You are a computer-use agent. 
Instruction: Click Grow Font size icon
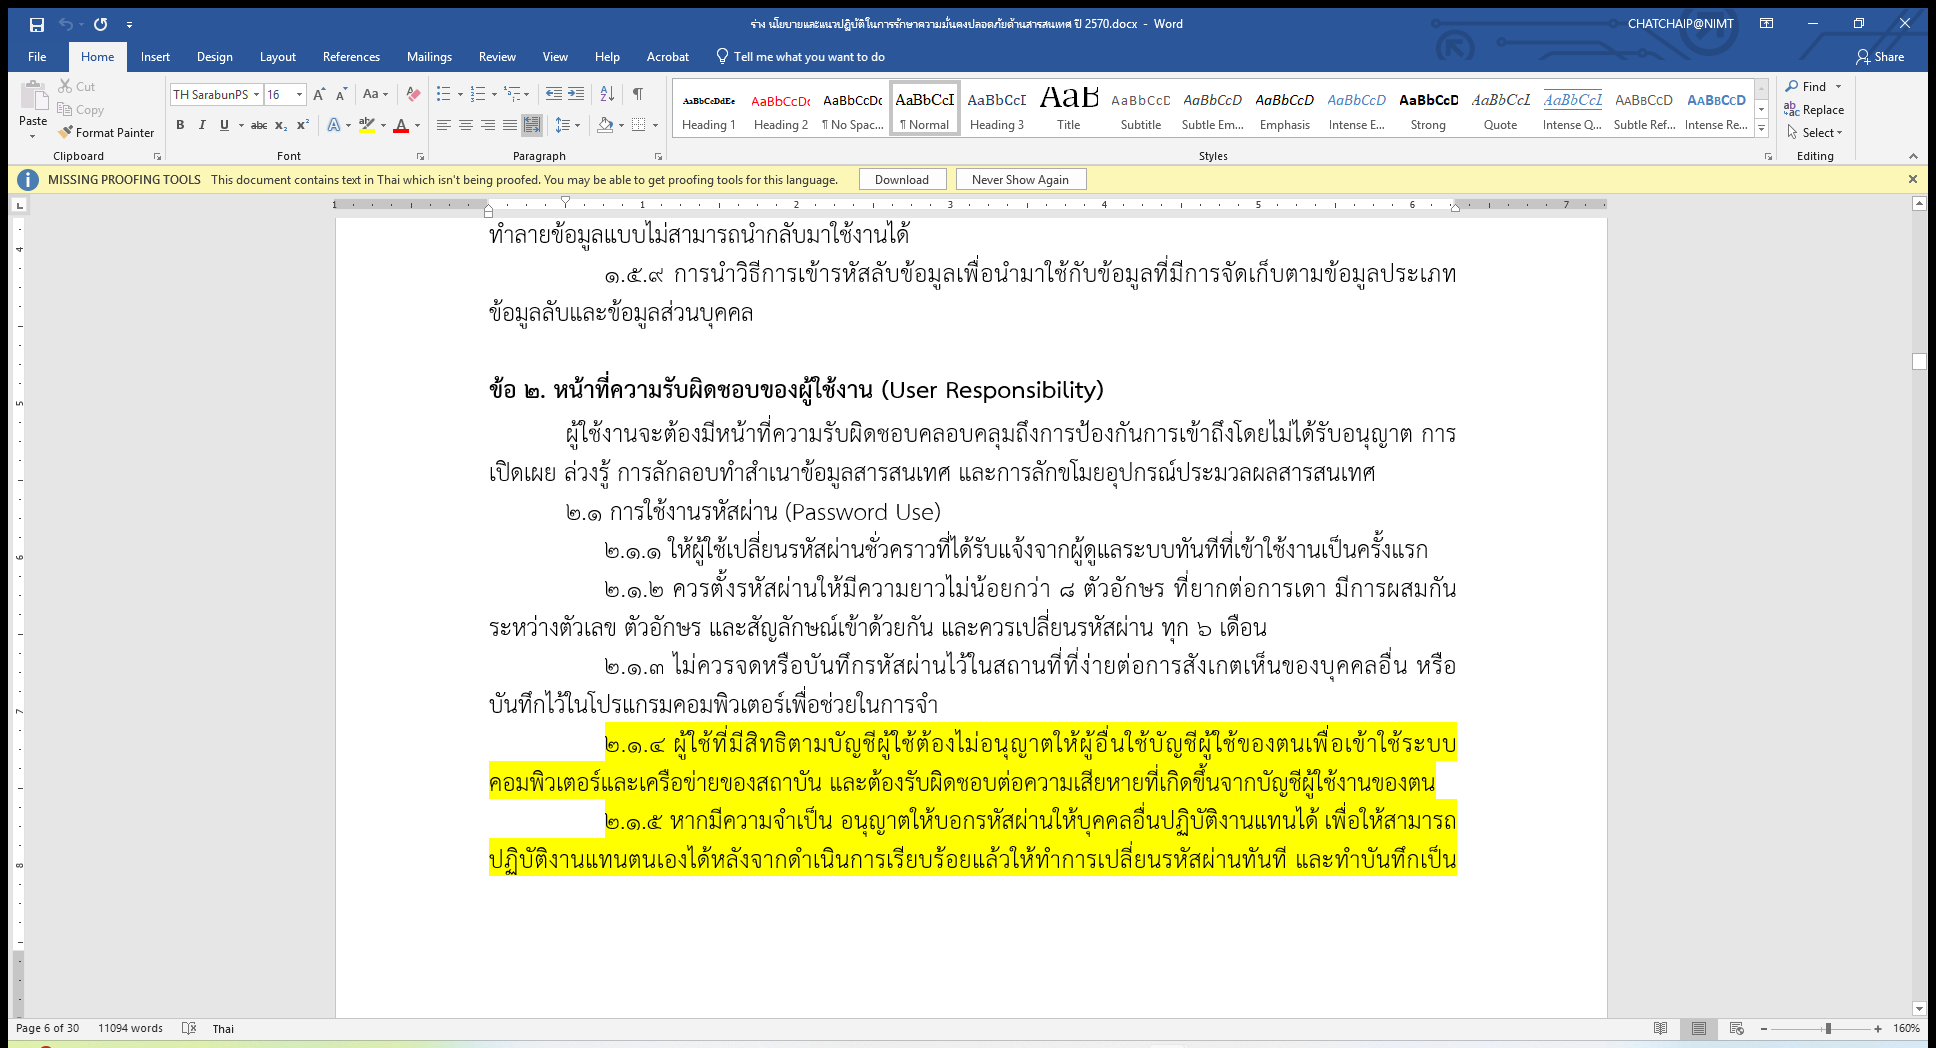coord(319,94)
